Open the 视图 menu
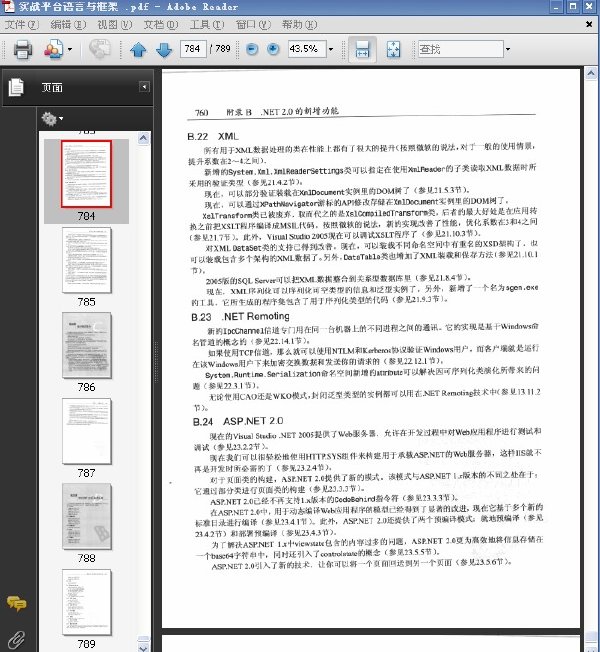Screen dimensions: 600x652 (114, 25)
